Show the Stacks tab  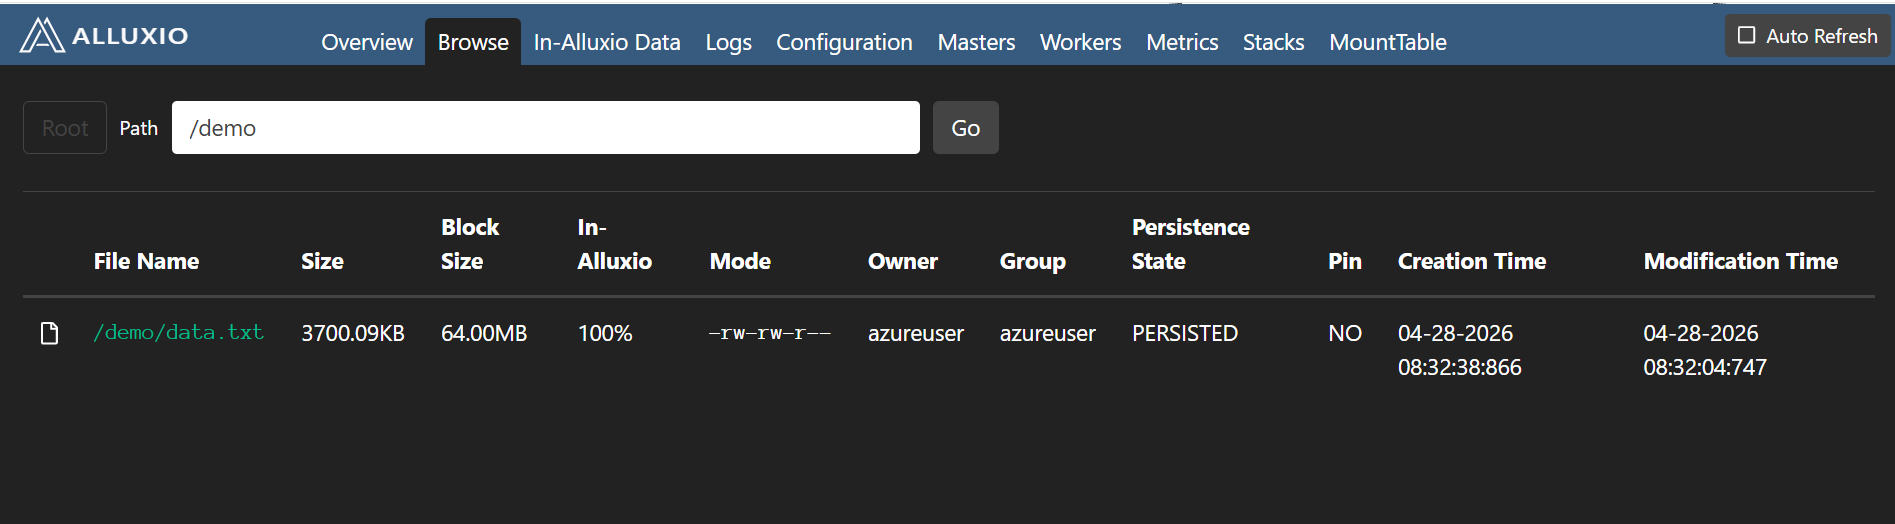click(1273, 42)
